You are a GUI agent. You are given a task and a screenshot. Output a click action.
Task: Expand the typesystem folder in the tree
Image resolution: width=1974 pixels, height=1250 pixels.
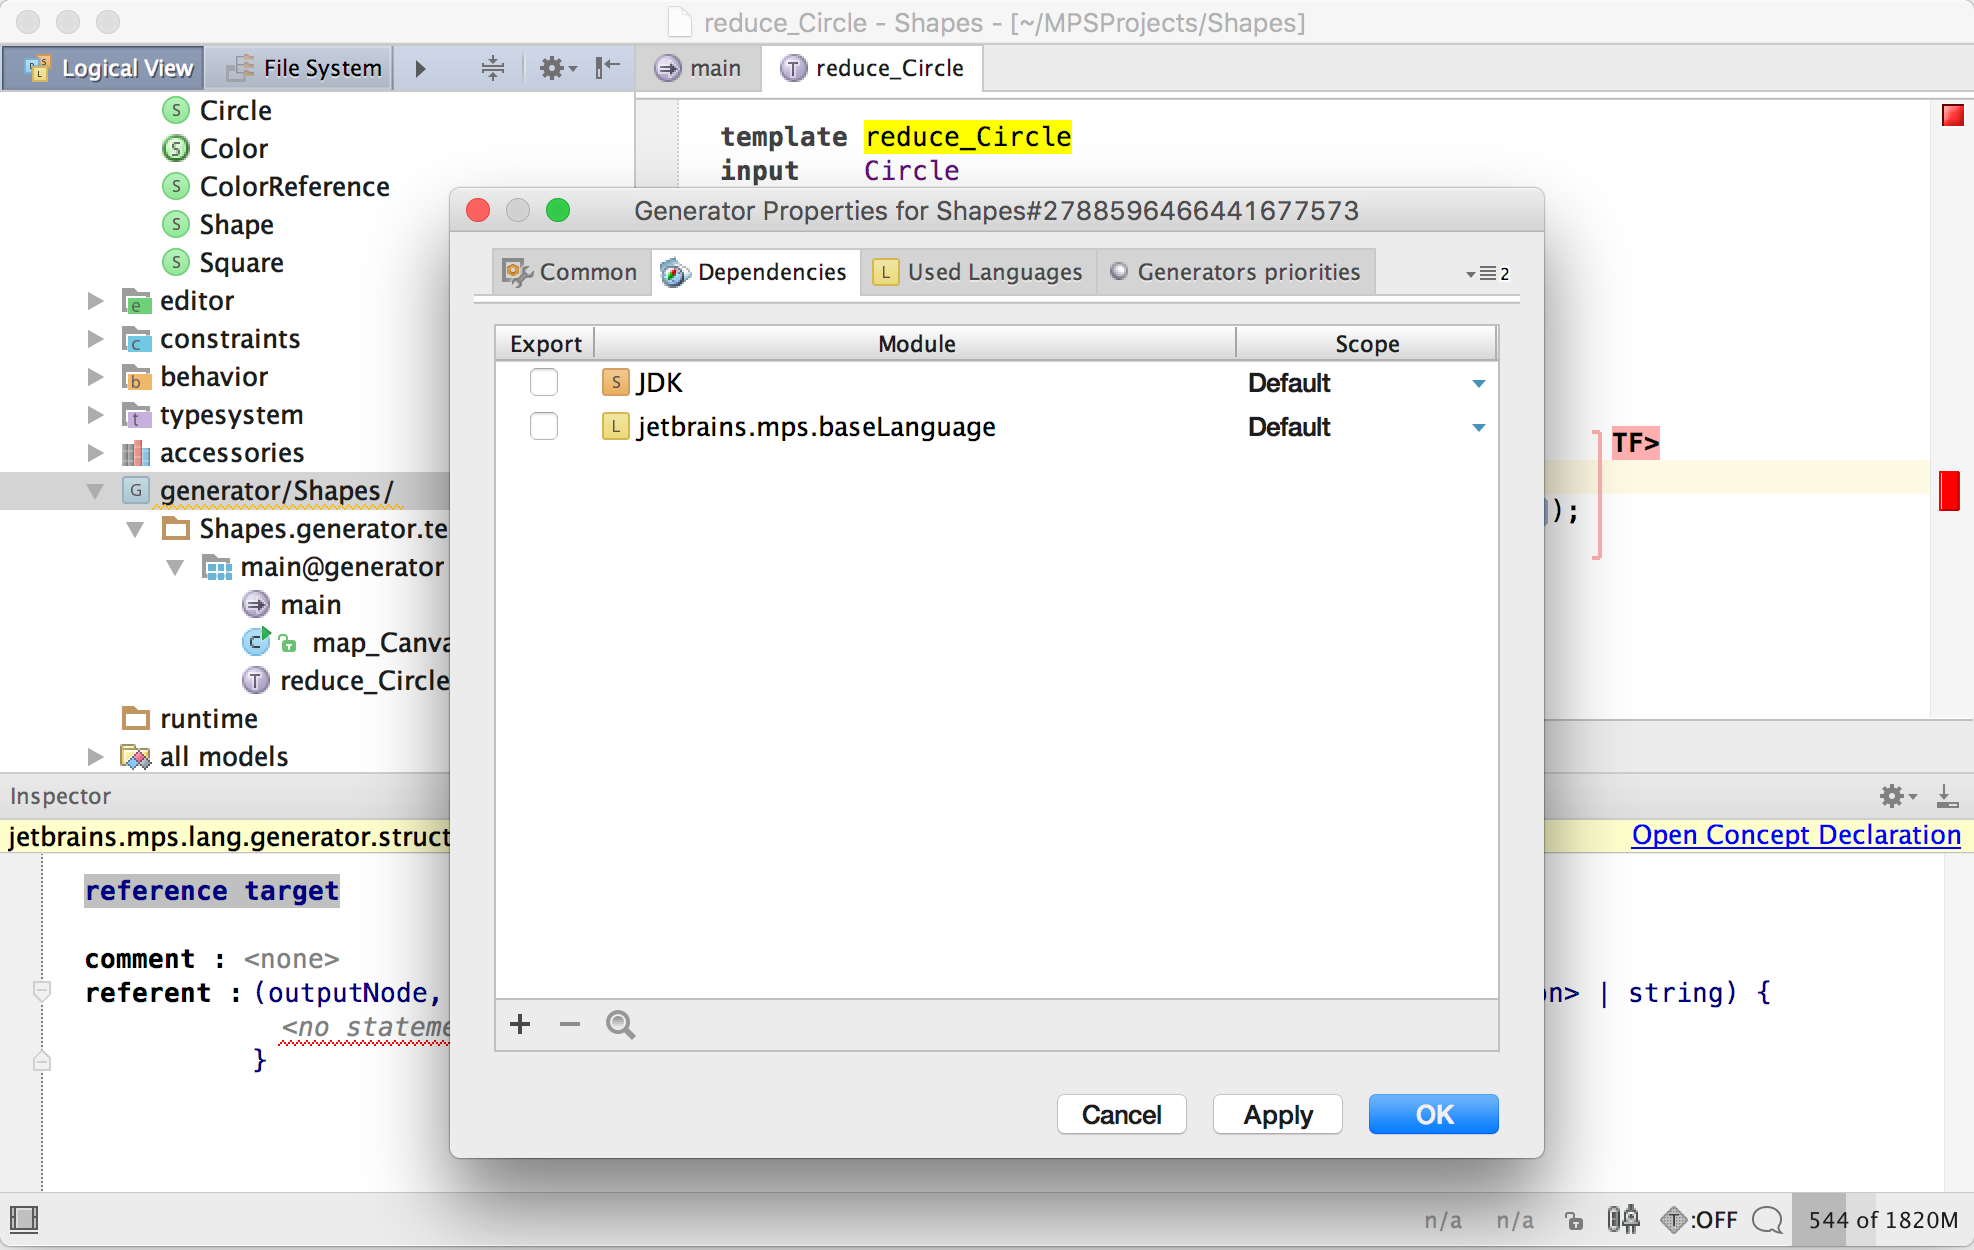(x=96, y=415)
